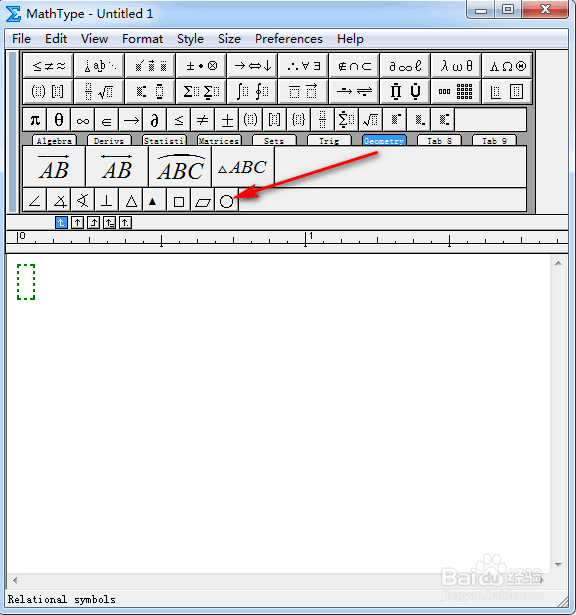Open the lowercase Greek letters palette
576x615 pixels.
click(456, 66)
